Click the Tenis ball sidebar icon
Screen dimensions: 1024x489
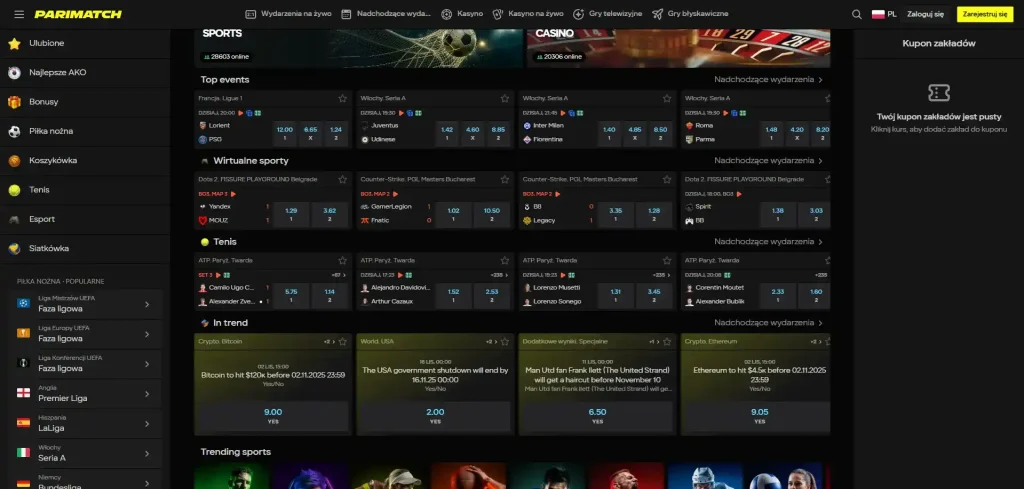point(14,189)
